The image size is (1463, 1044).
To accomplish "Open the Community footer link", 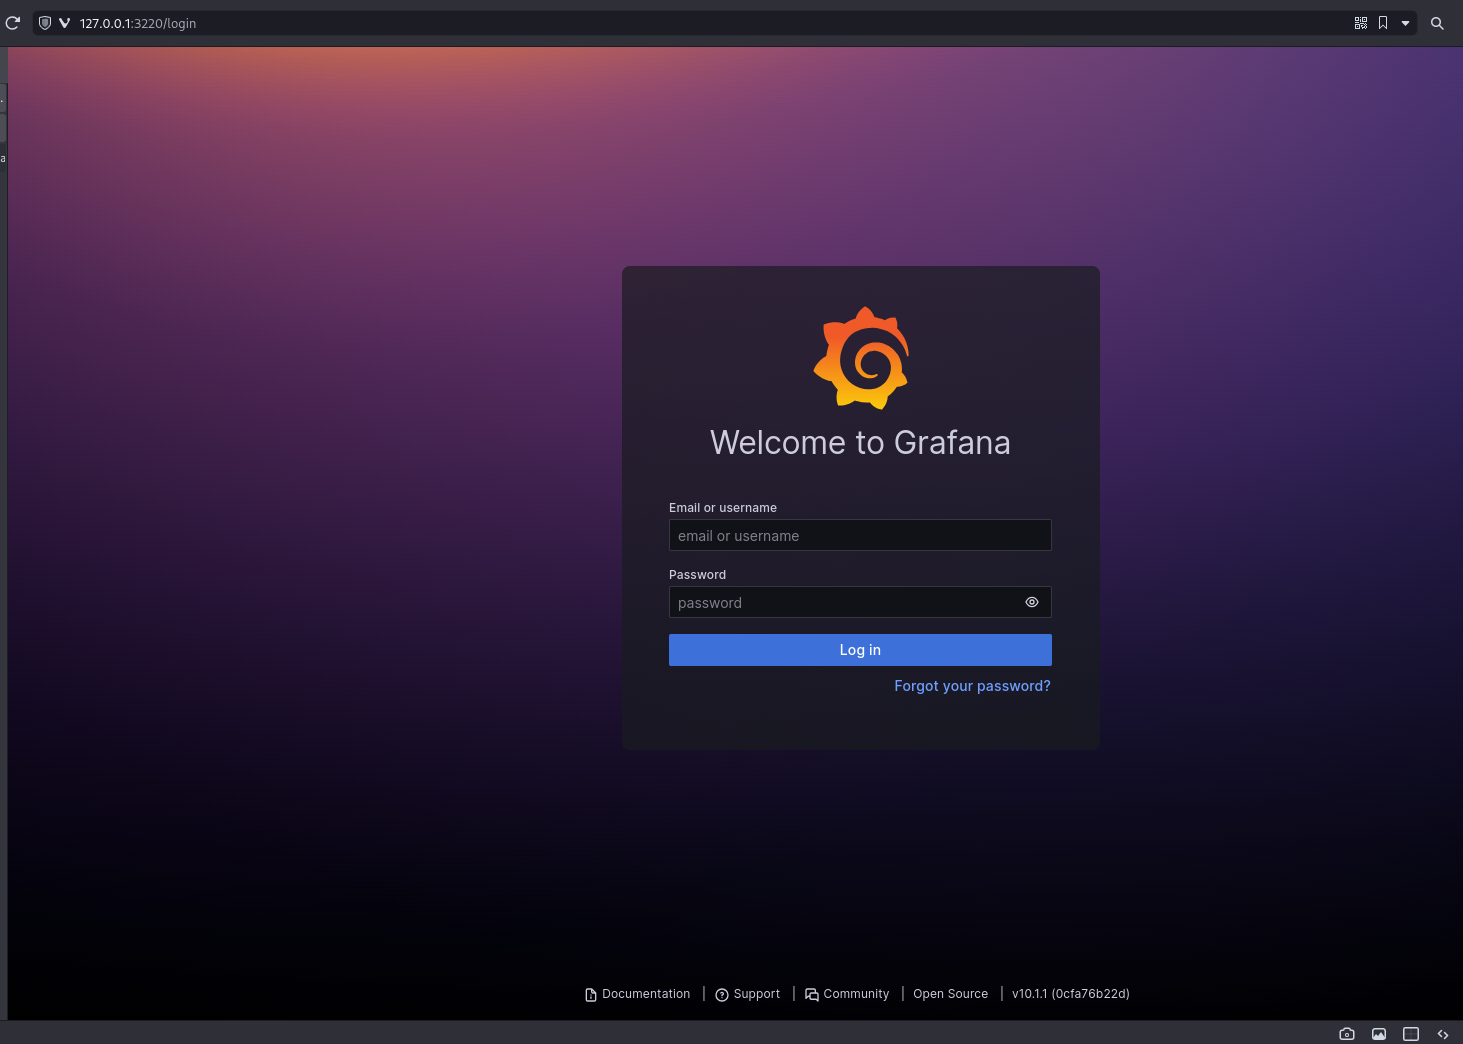I will 847,994.
